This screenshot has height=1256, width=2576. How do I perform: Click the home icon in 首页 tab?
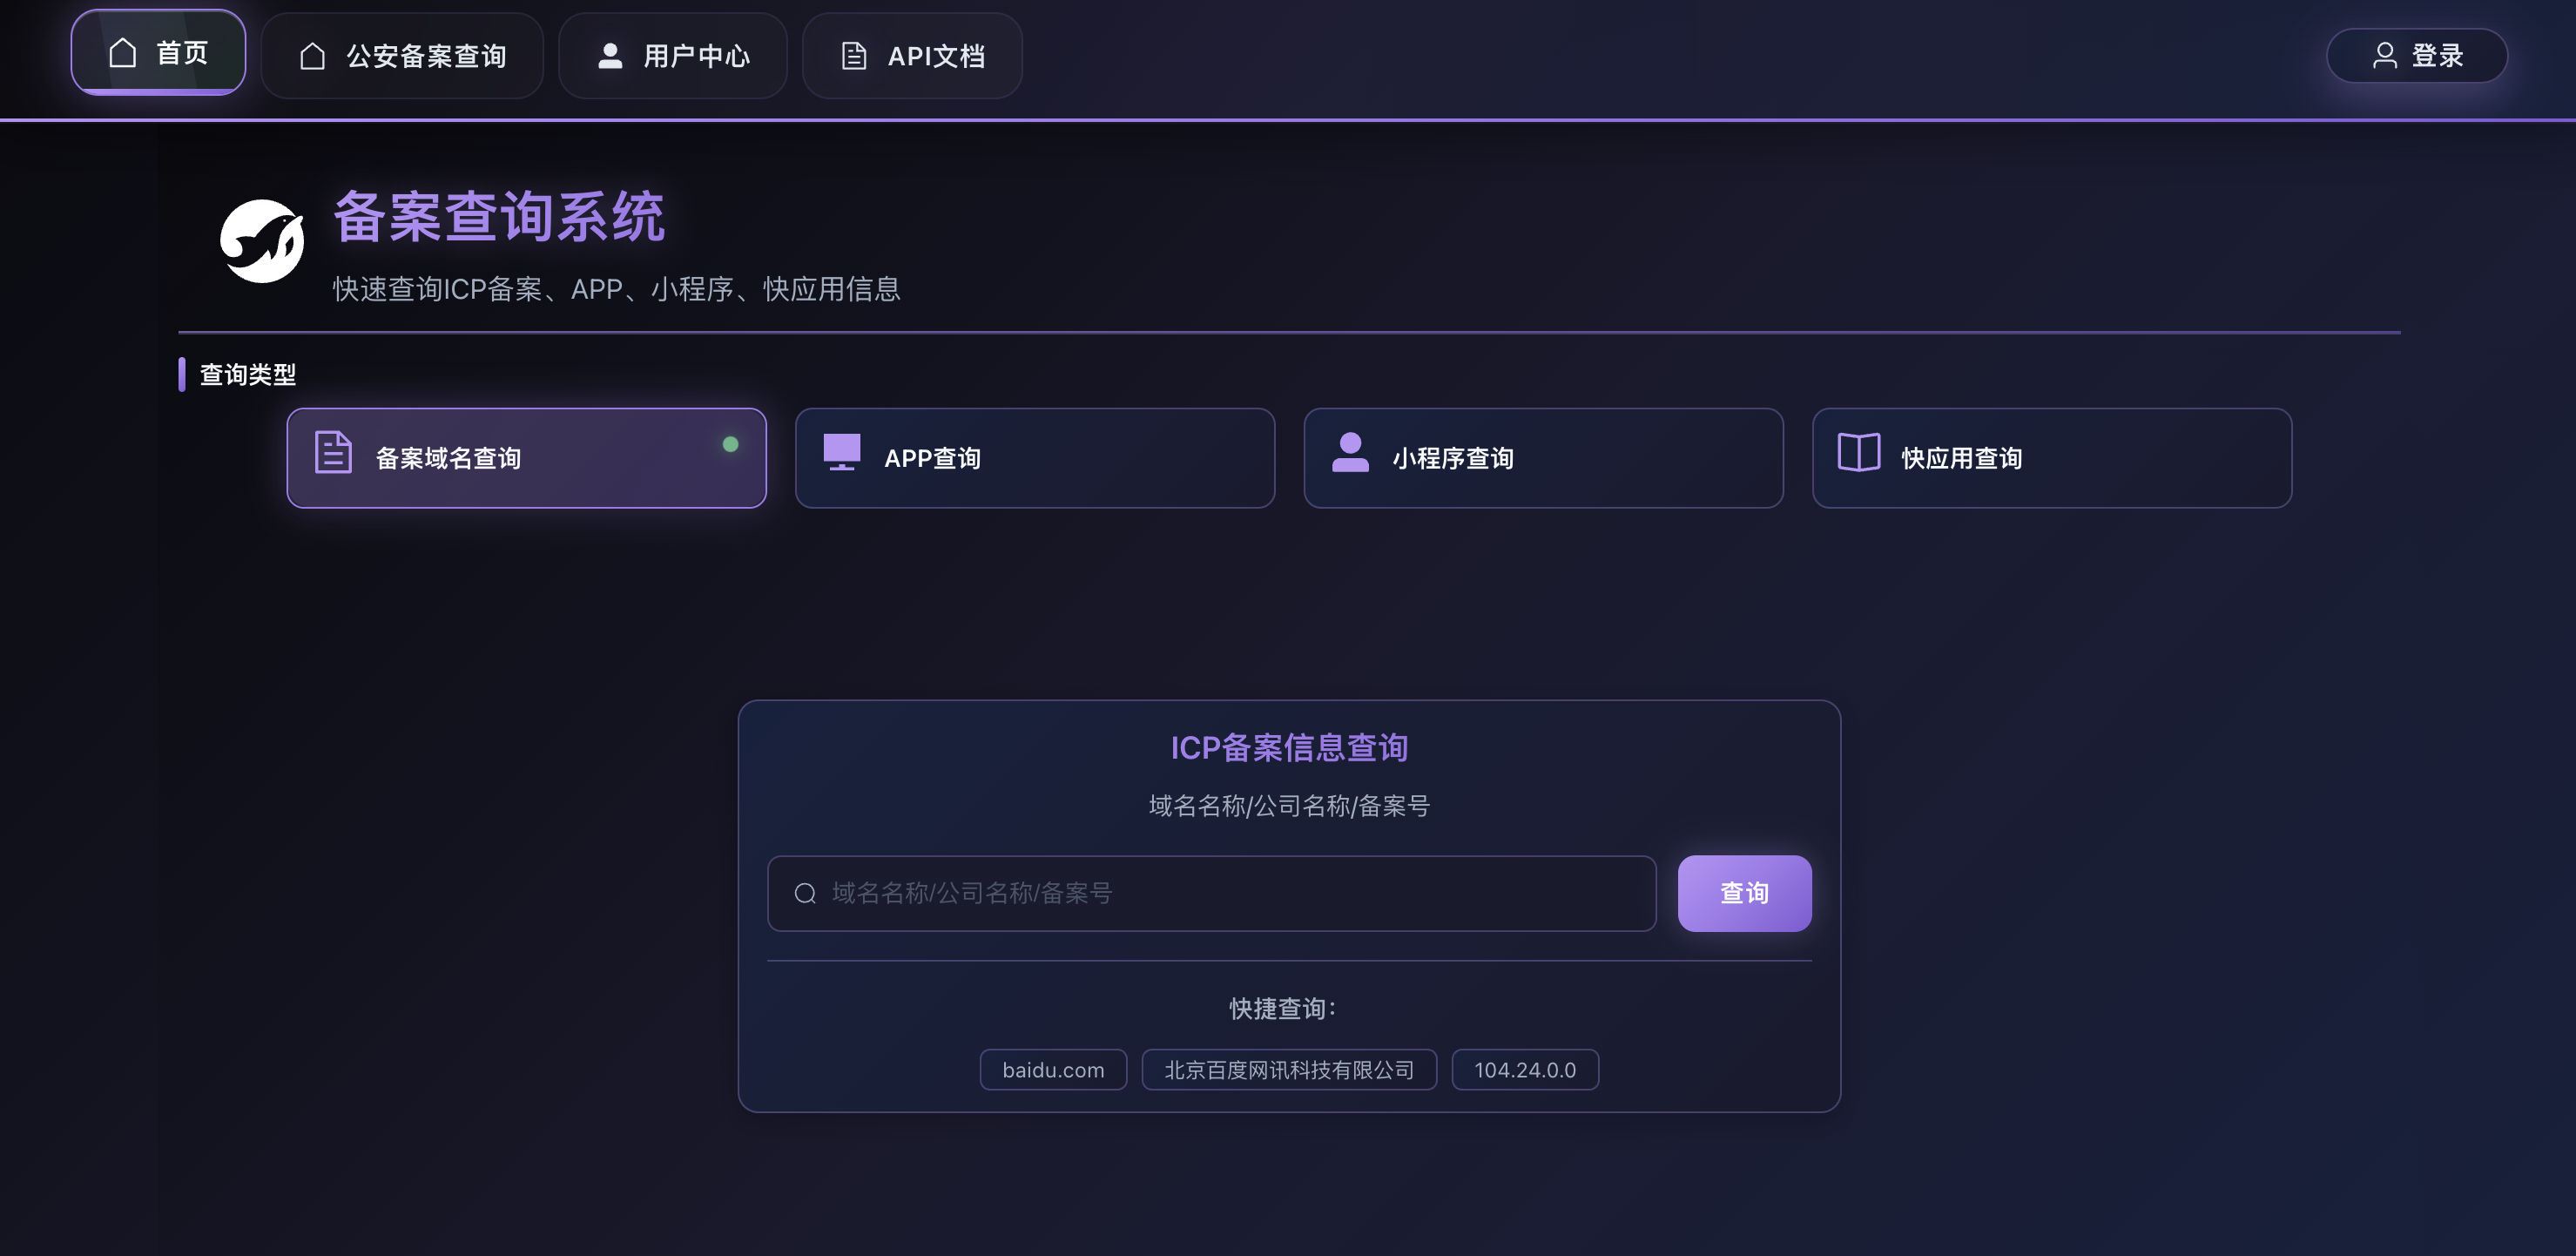click(x=122, y=52)
